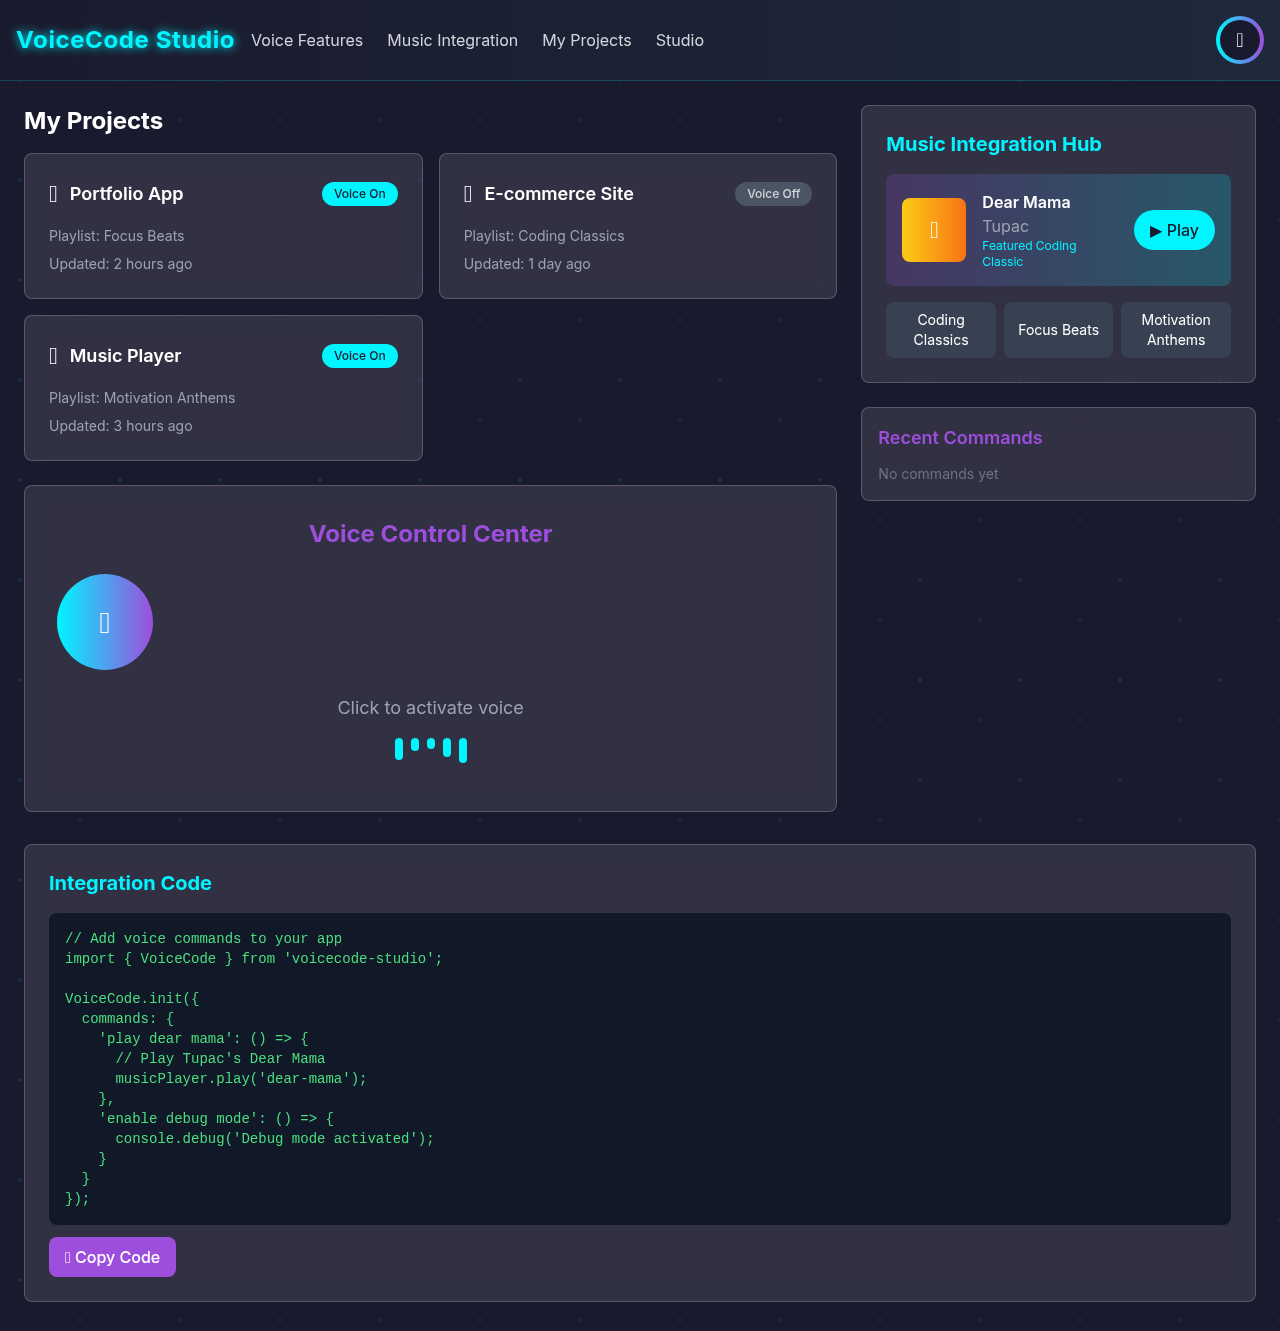
Task: Open the Voice Features menu
Action: coord(307,40)
